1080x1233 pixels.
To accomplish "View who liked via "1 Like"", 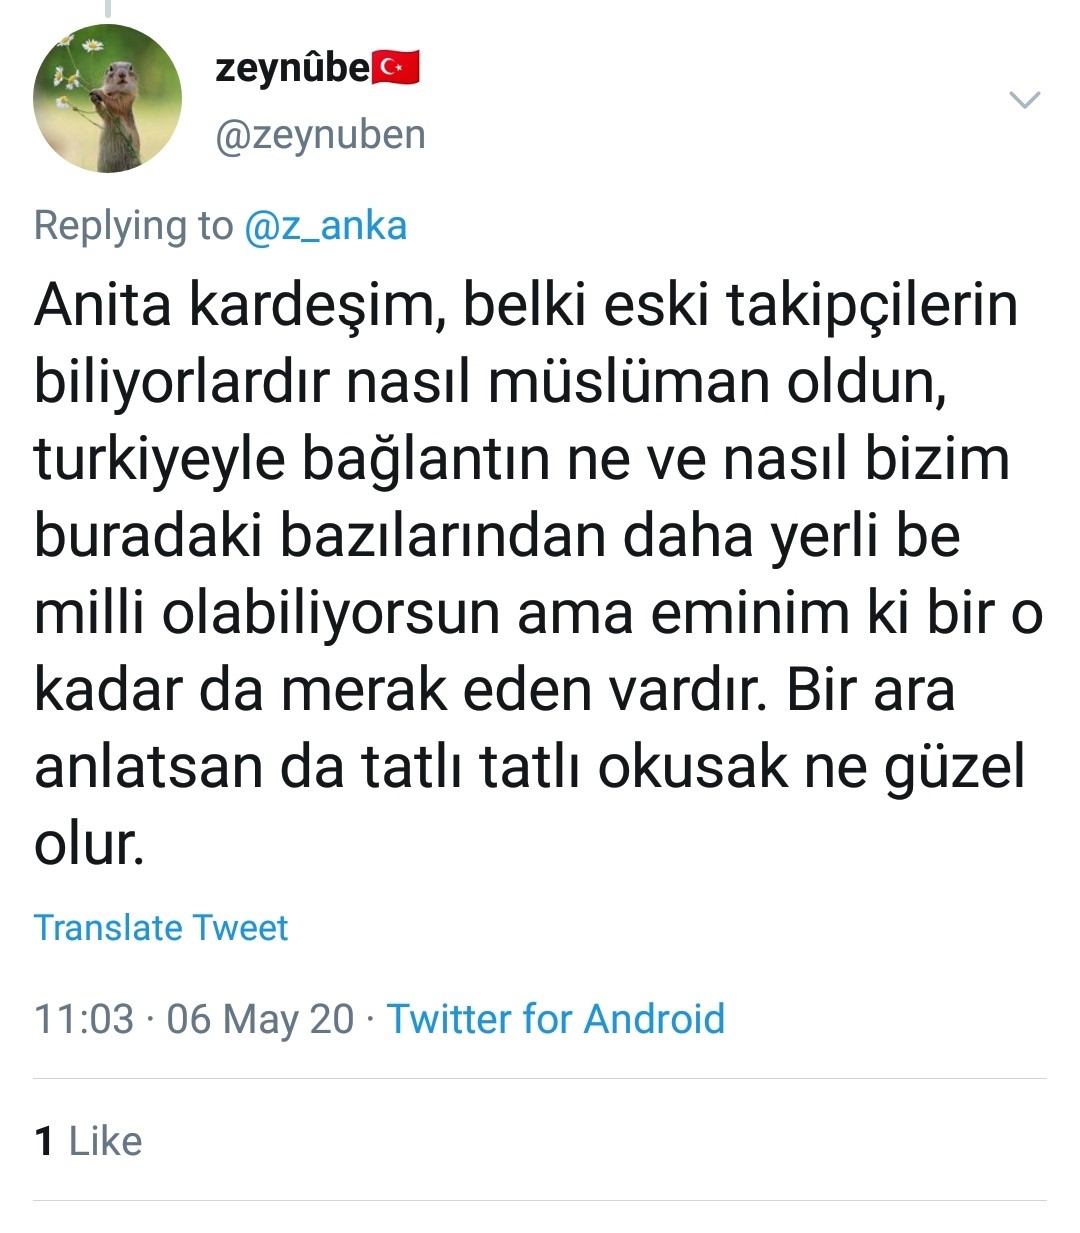I will [x=88, y=1141].
